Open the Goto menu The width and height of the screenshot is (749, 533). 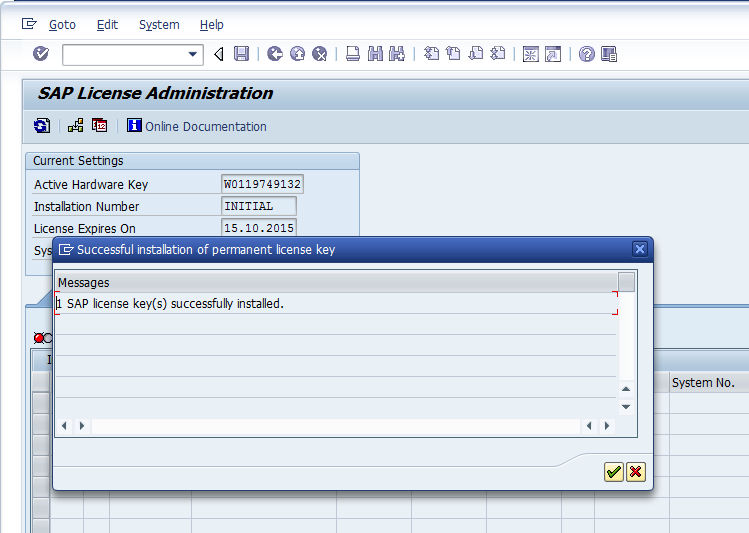(62, 24)
